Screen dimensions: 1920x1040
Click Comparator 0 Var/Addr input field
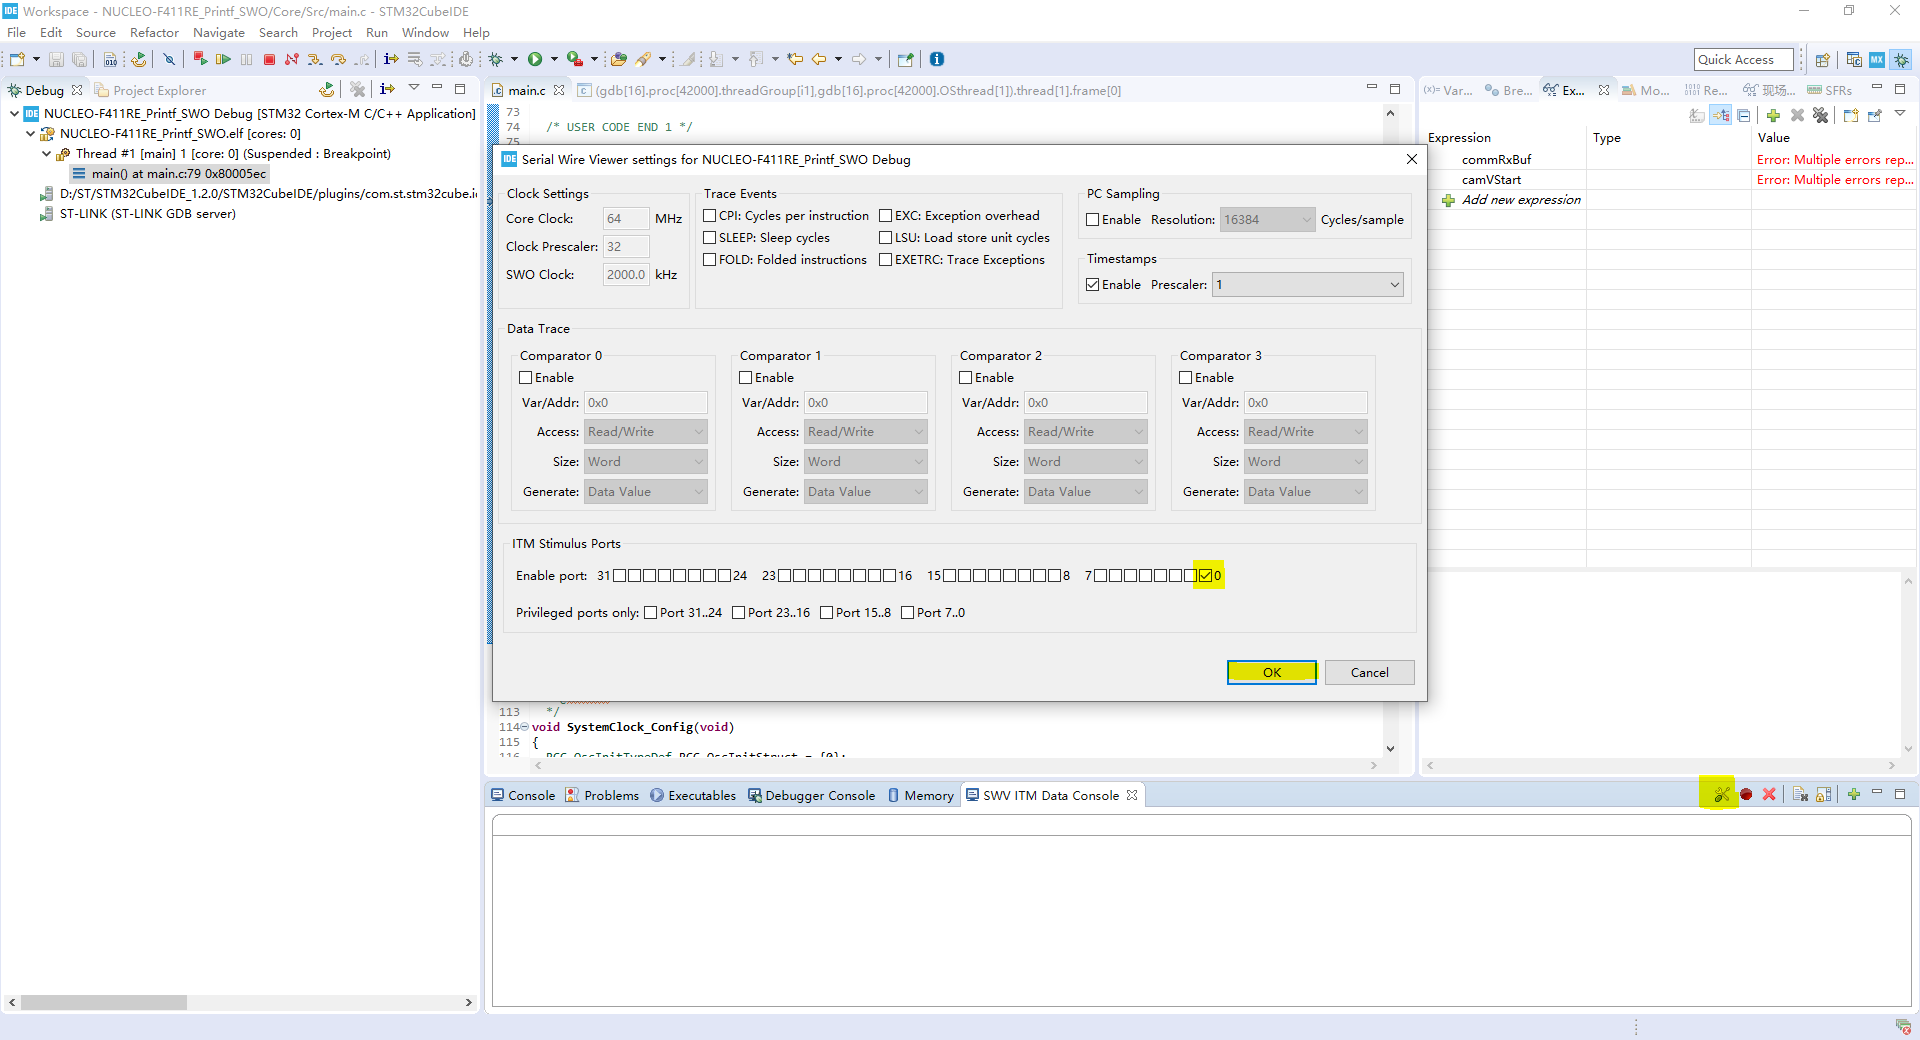646,403
